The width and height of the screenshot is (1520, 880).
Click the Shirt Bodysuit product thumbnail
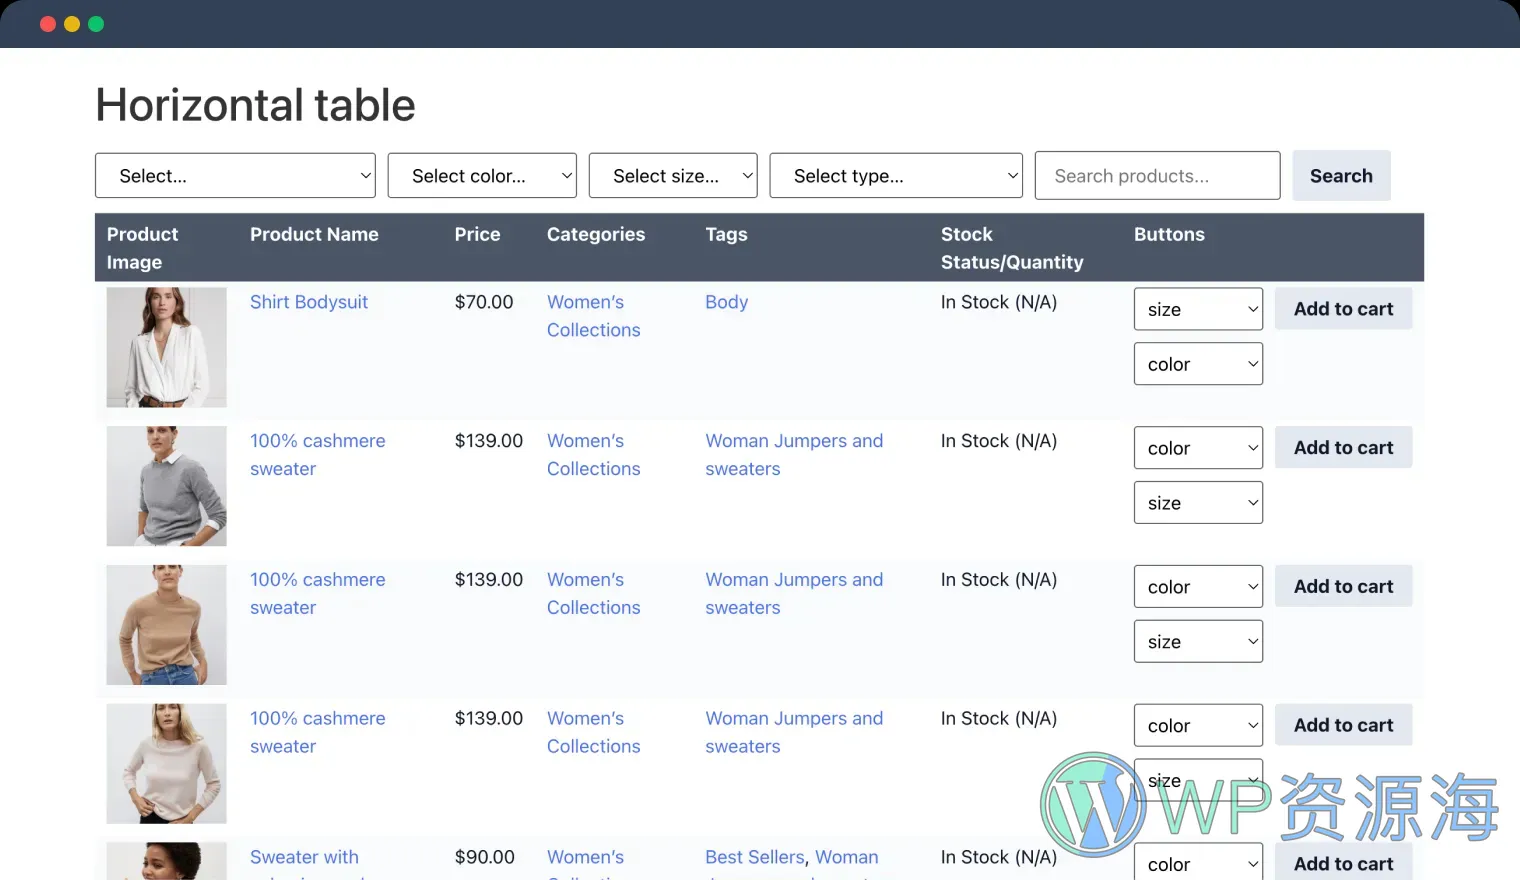pyautogui.click(x=166, y=347)
